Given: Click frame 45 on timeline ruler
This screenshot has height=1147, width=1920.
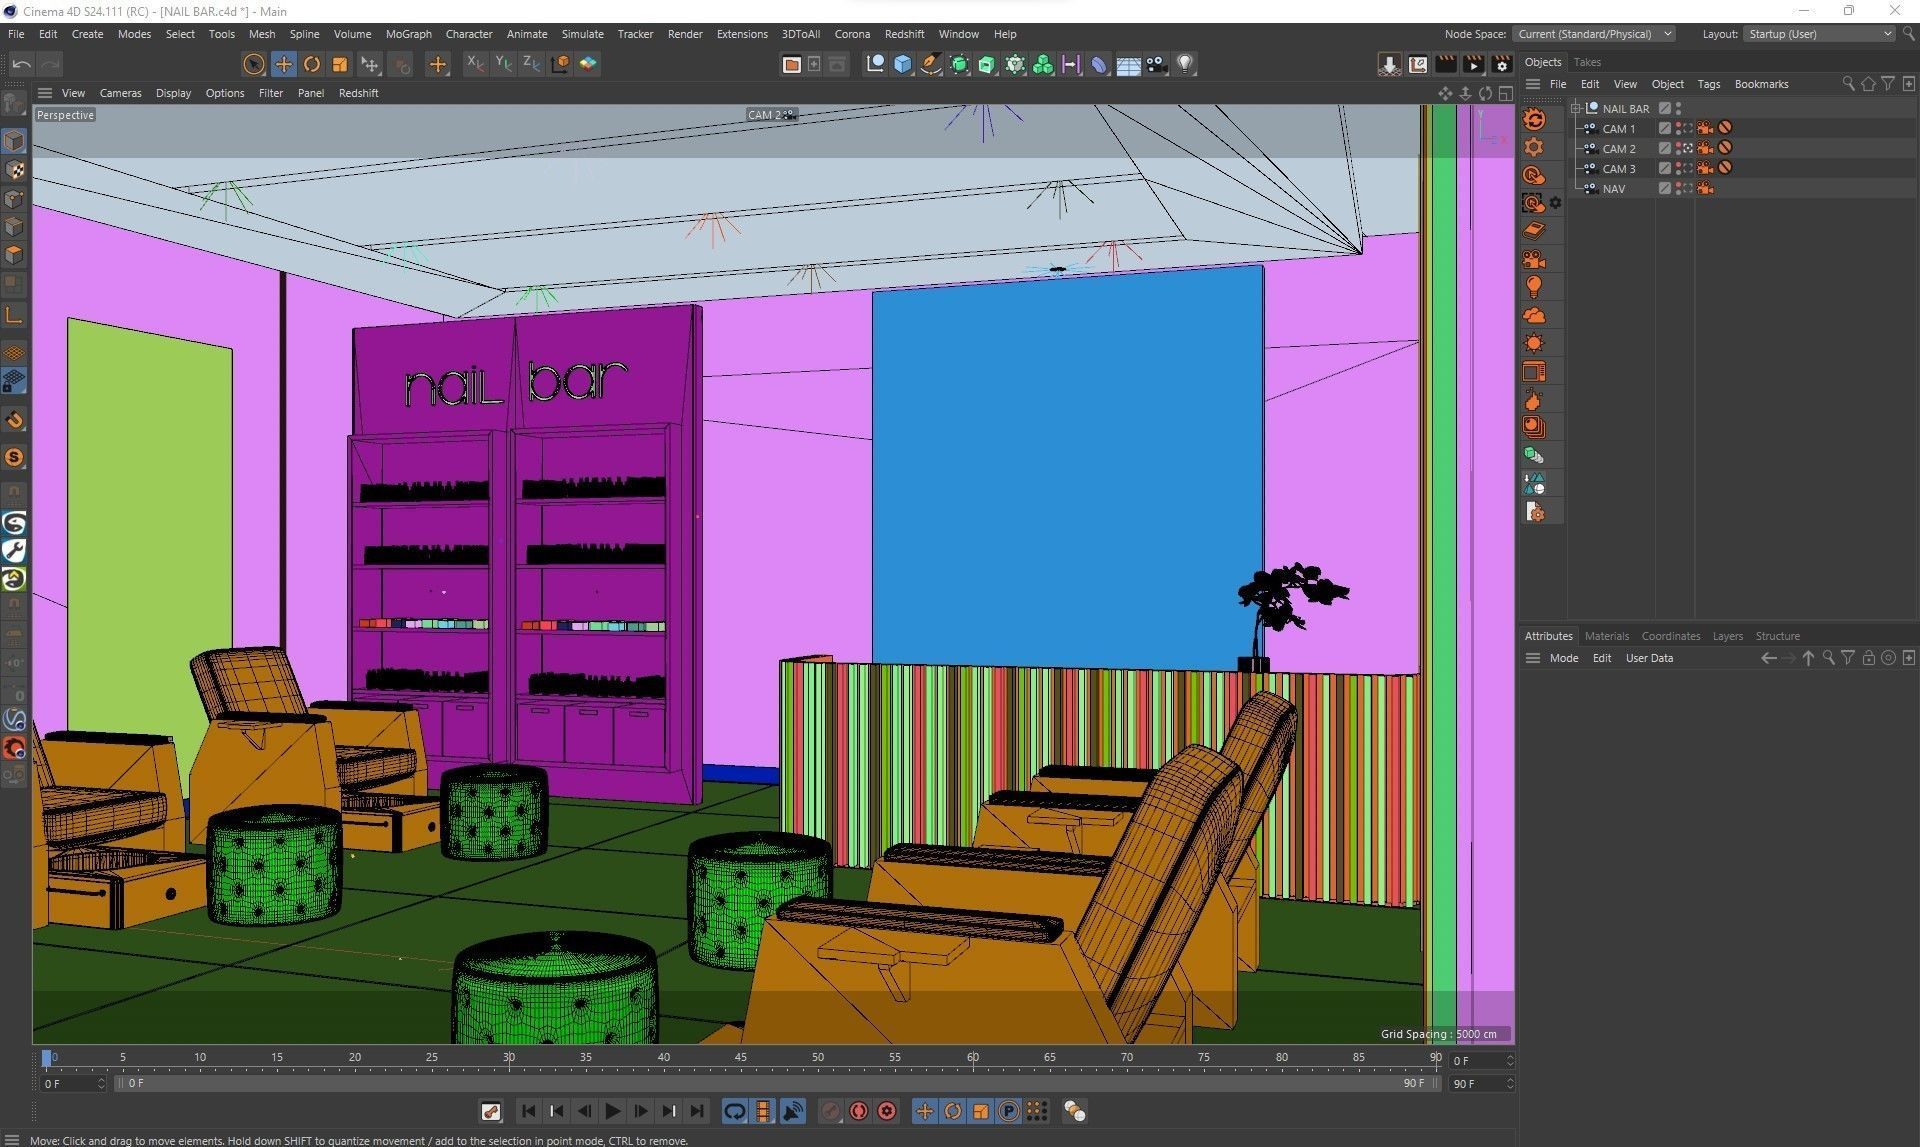Looking at the screenshot, I should tap(740, 1057).
